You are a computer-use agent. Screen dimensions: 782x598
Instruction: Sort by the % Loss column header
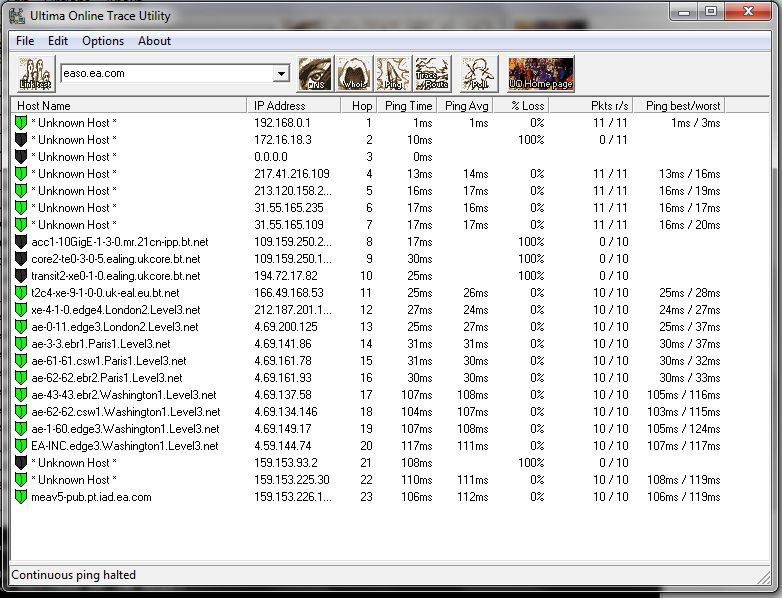[522, 106]
